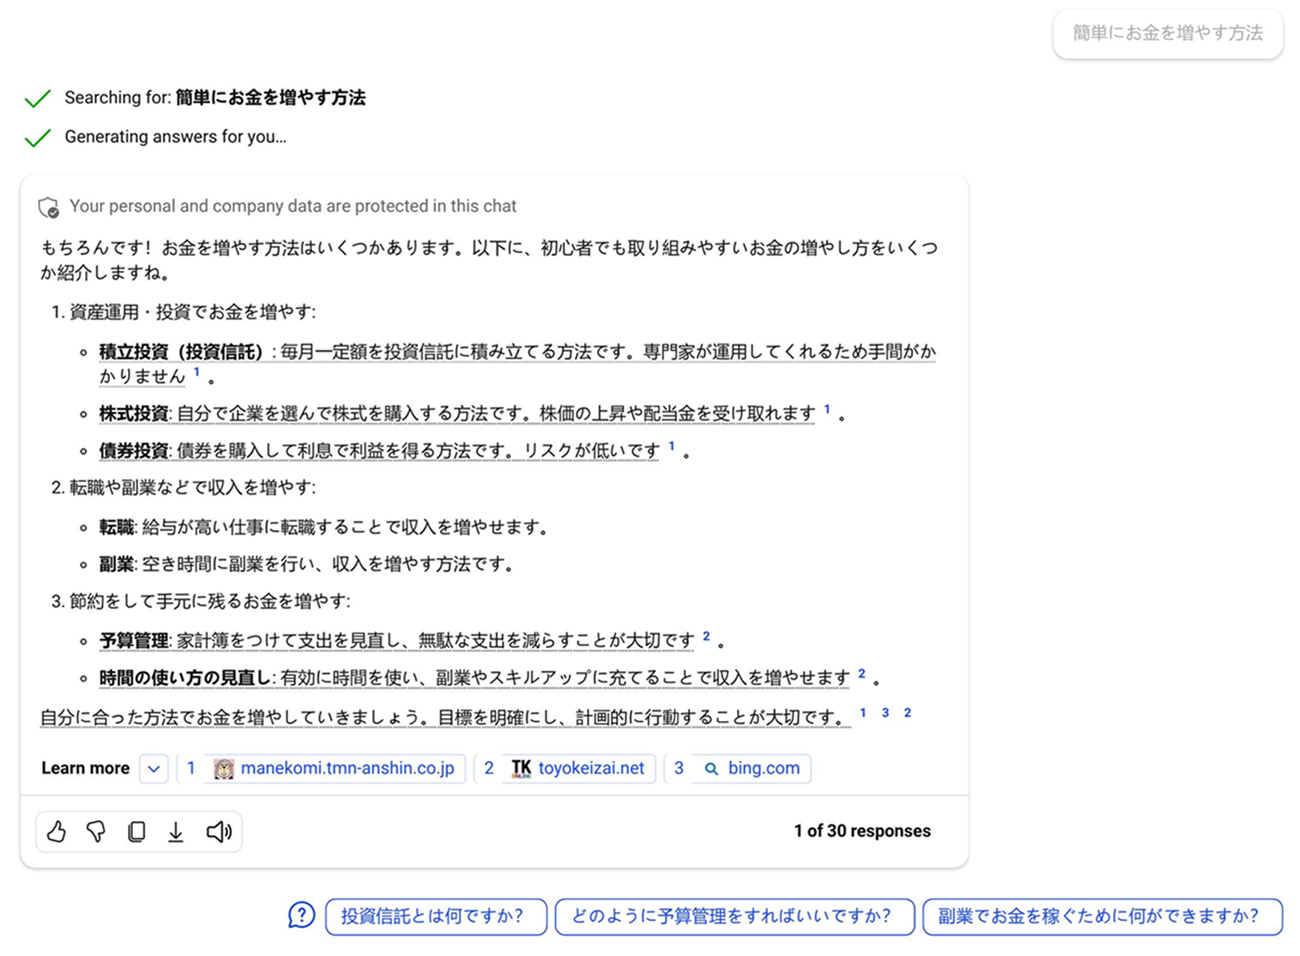Image resolution: width=1300 pixels, height=956 pixels.
Task: Click citation 3 at end of final sentence
Action: (885, 713)
